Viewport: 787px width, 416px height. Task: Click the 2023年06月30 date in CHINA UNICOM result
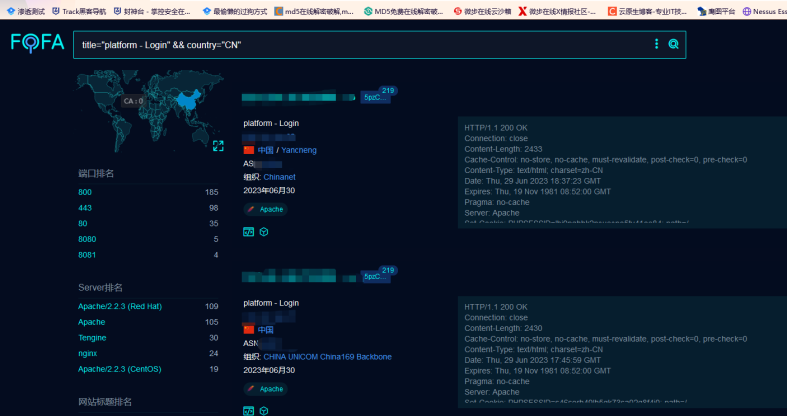pos(269,370)
